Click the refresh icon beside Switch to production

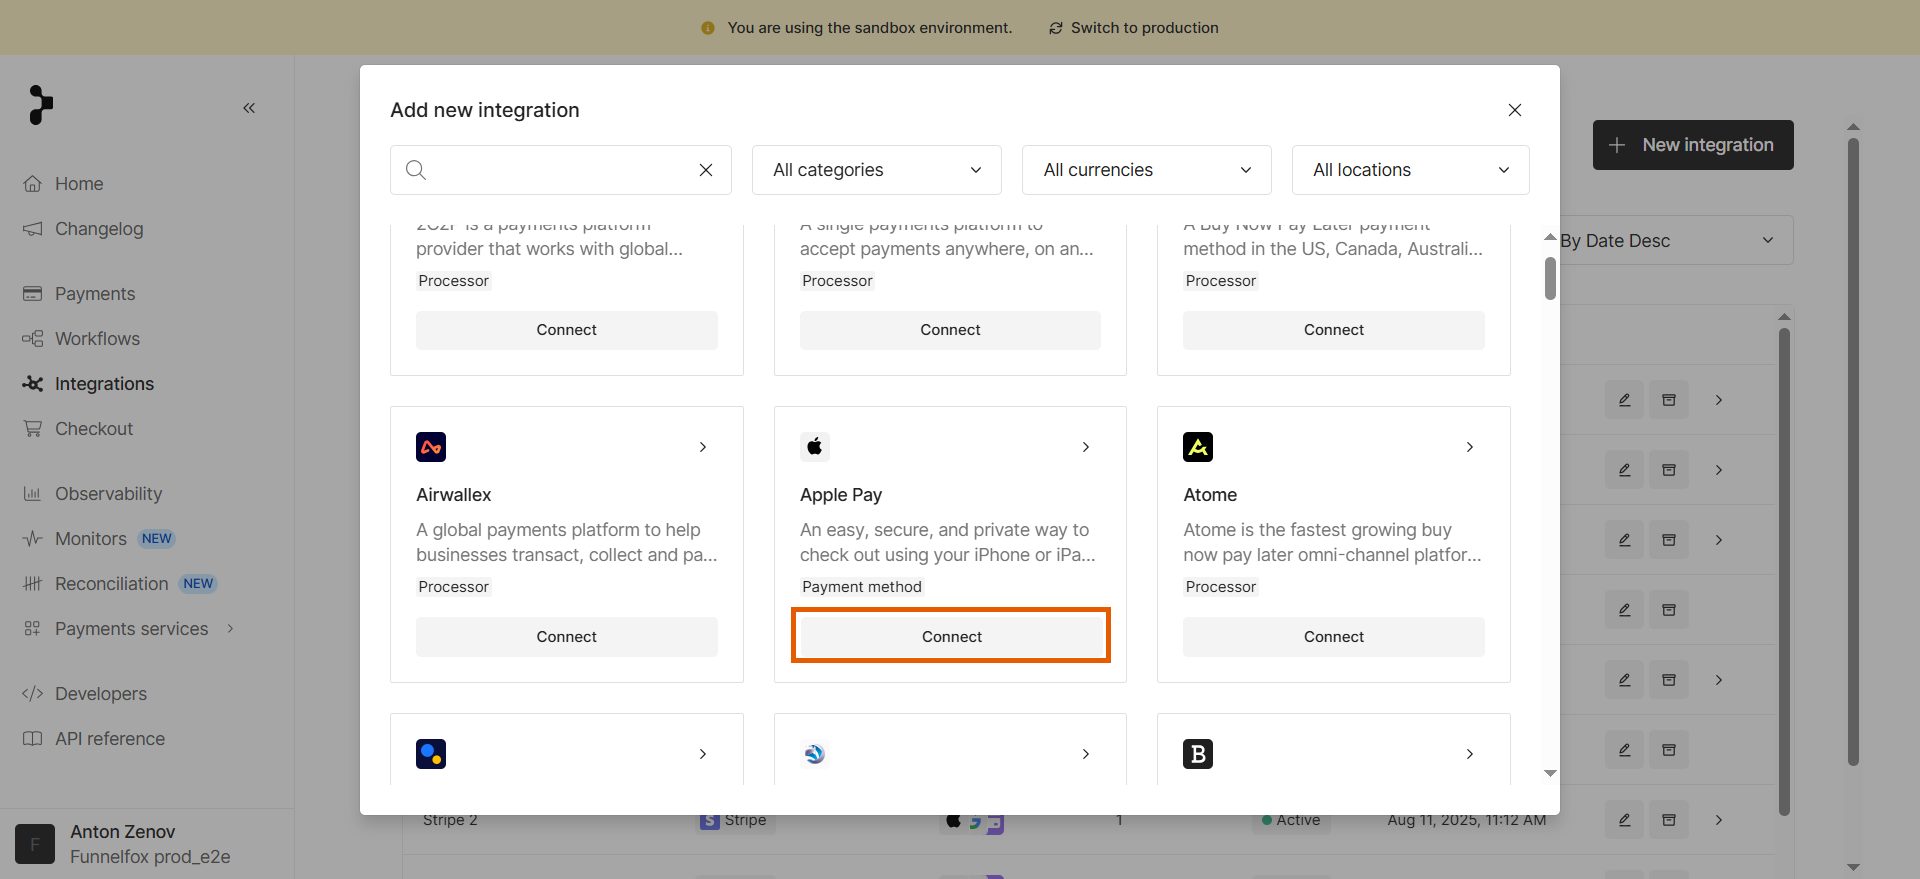click(1056, 28)
